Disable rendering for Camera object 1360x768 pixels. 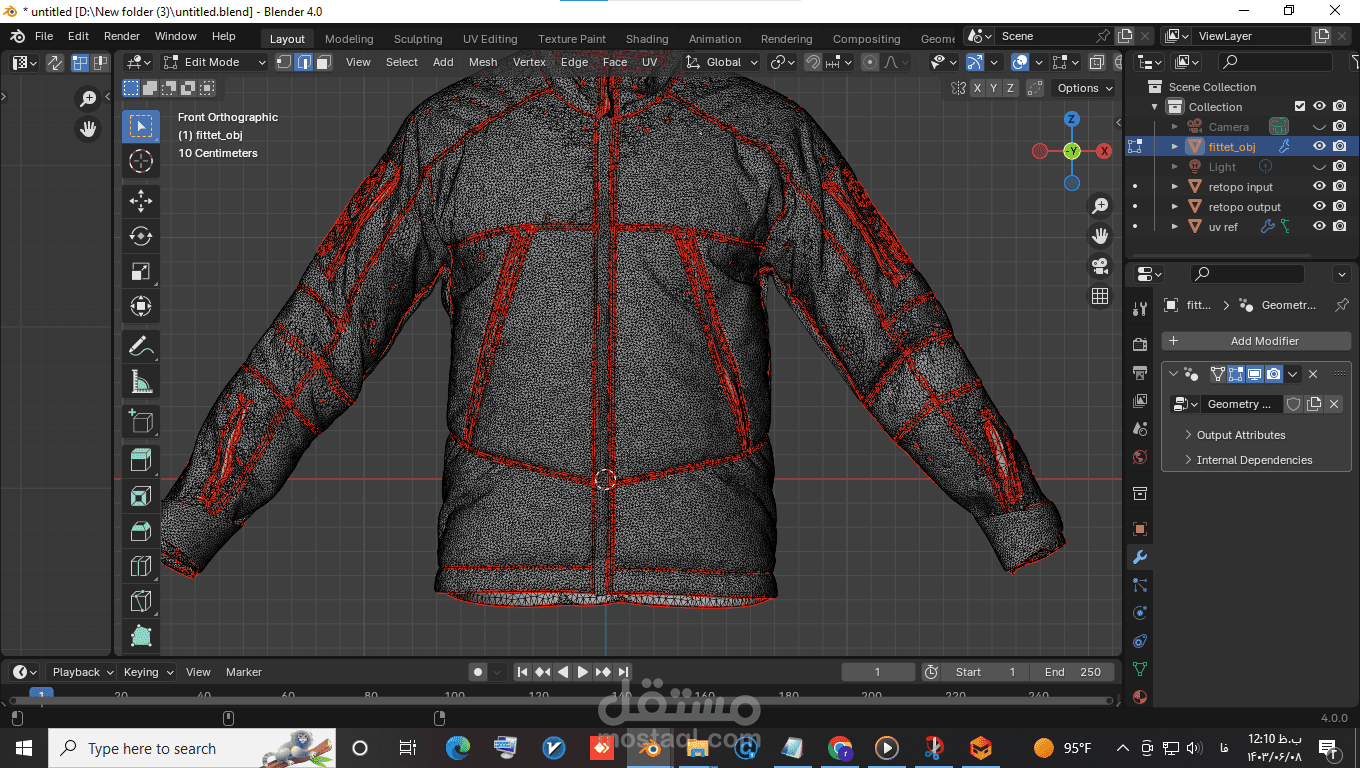pos(1339,126)
